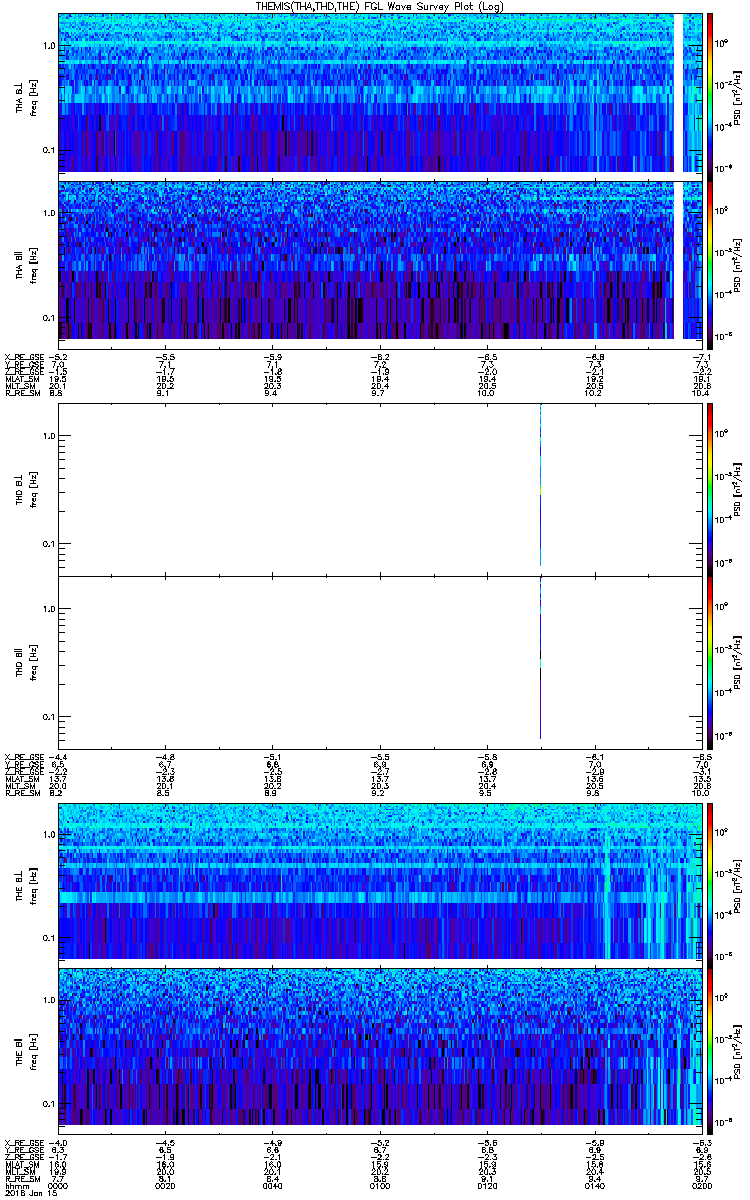Click the THD BII PSD color bar
This screenshot has width=750, height=1200.
click(711, 663)
